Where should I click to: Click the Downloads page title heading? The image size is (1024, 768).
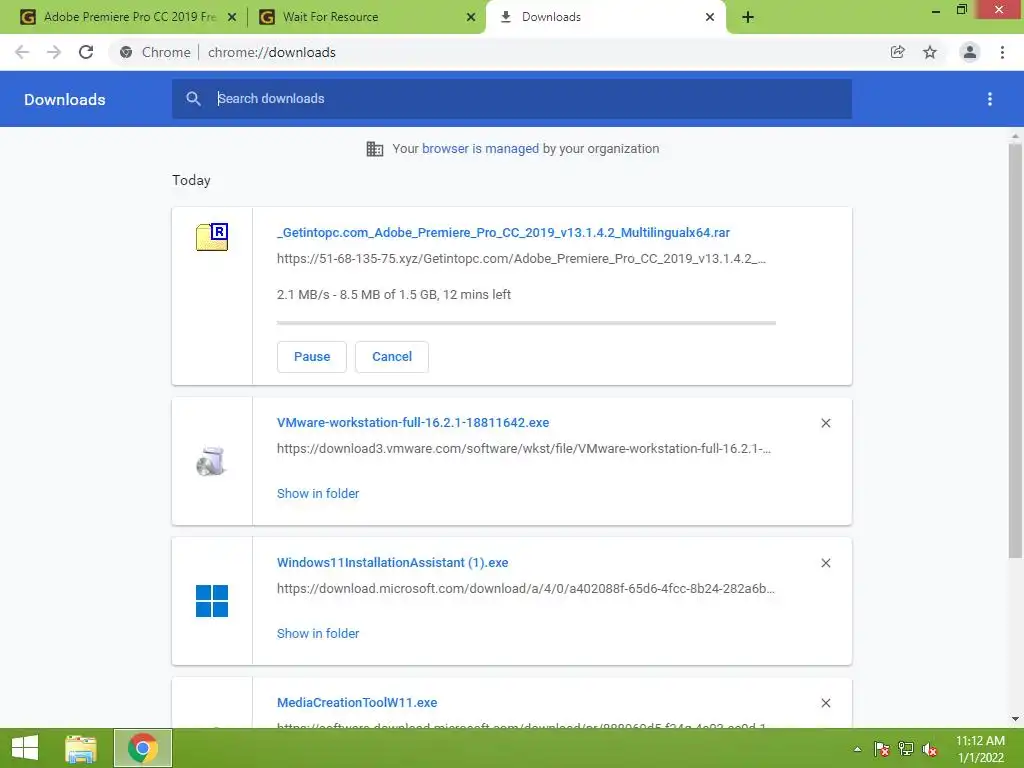[x=65, y=99]
